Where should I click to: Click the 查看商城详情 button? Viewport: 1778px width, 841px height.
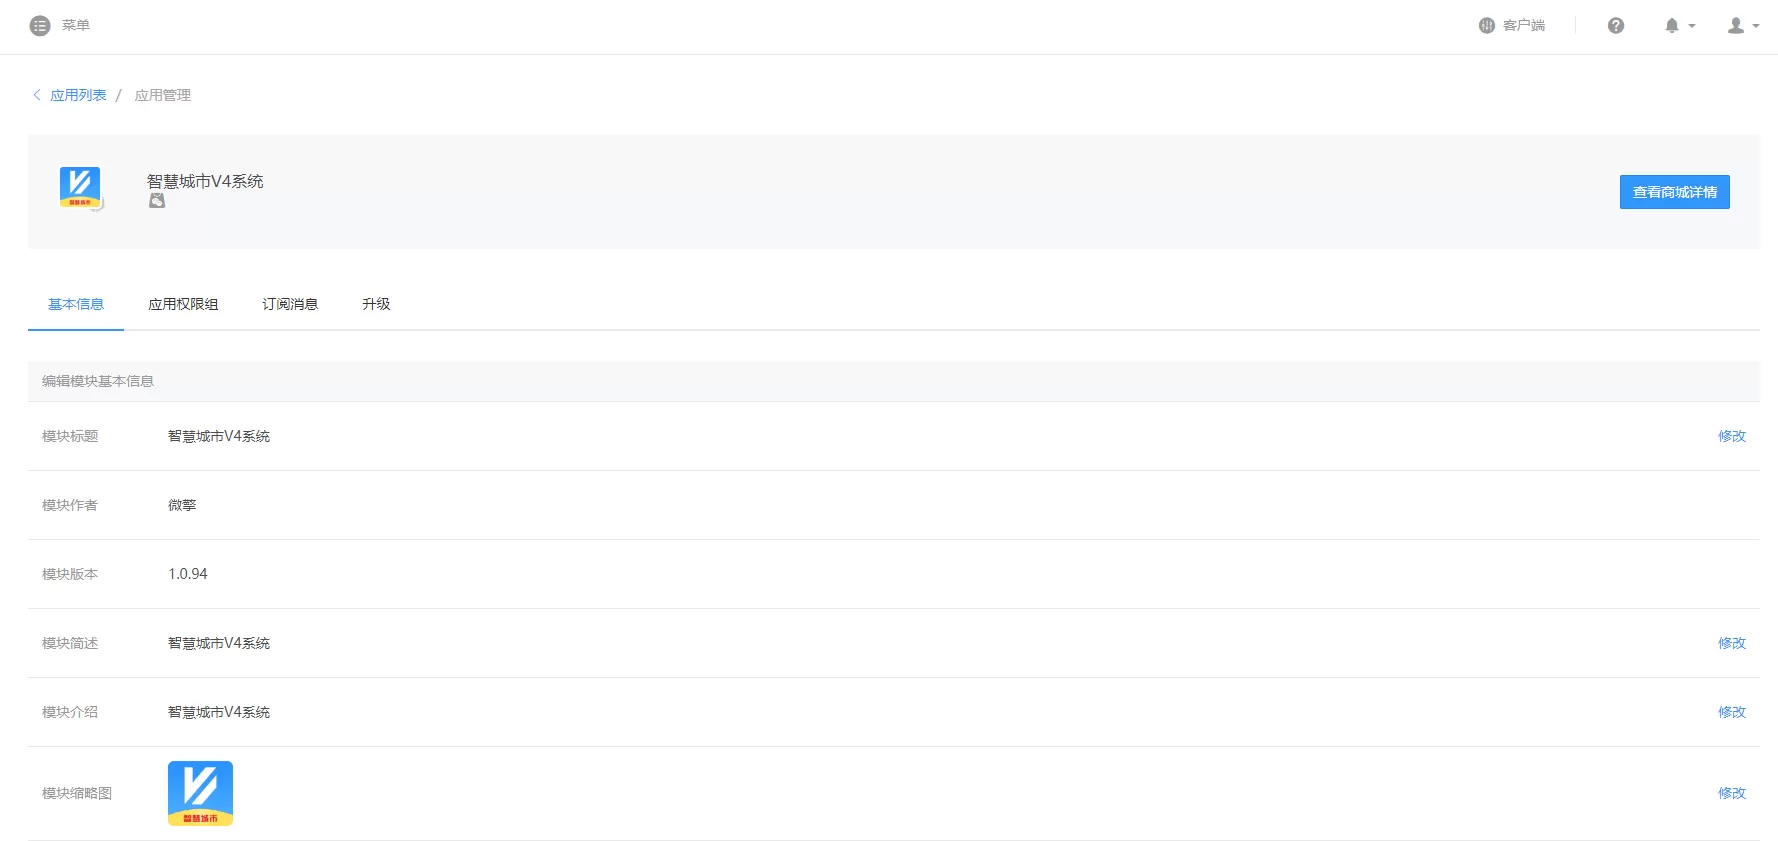[1675, 192]
